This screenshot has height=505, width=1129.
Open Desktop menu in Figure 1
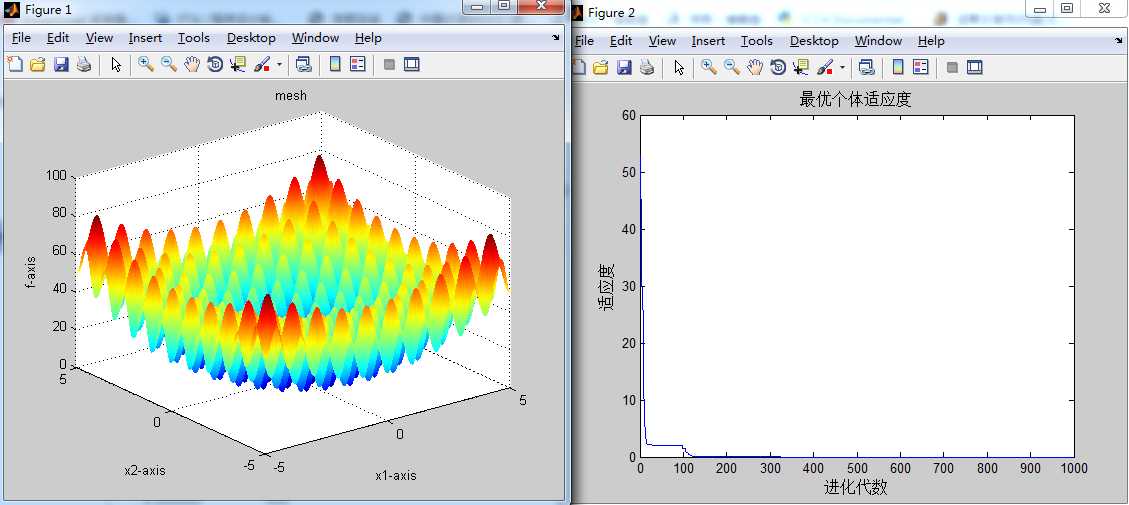click(x=251, y=38)
